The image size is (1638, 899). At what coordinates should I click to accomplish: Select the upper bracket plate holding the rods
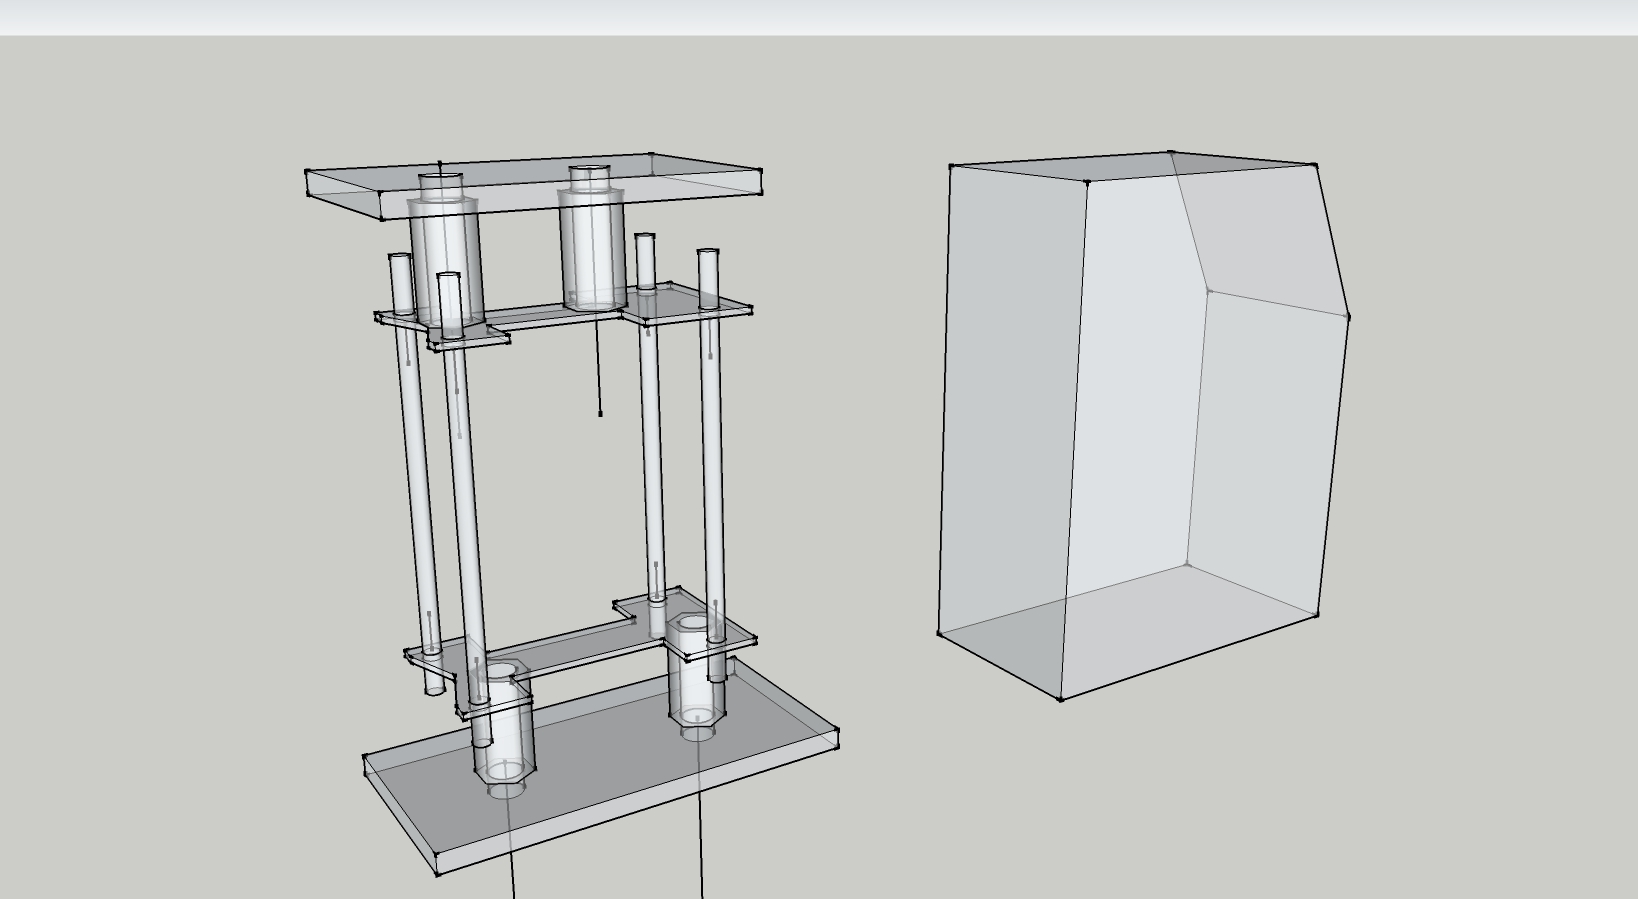(x=563, y=315)
